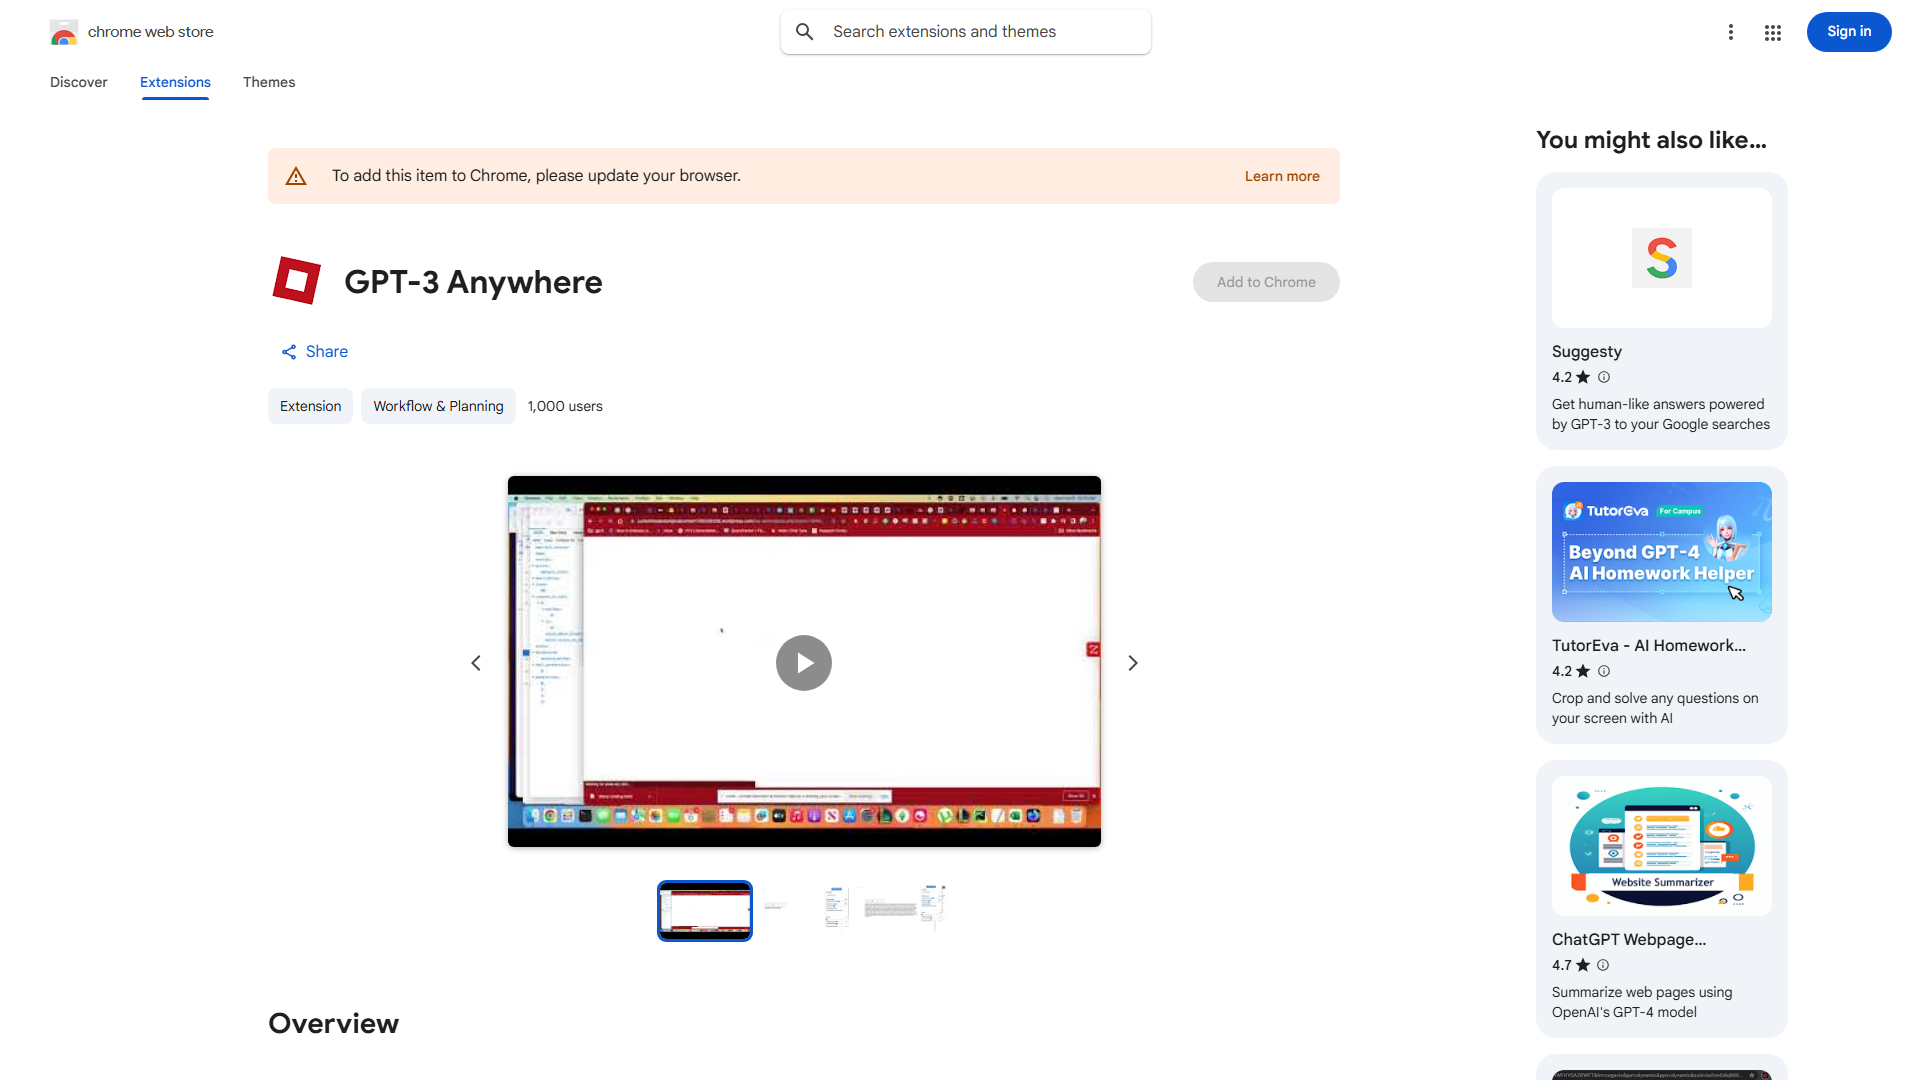Click the Workflow & Planning category chip
The width and height of the screenshot is (1920, 1080).
438,406
